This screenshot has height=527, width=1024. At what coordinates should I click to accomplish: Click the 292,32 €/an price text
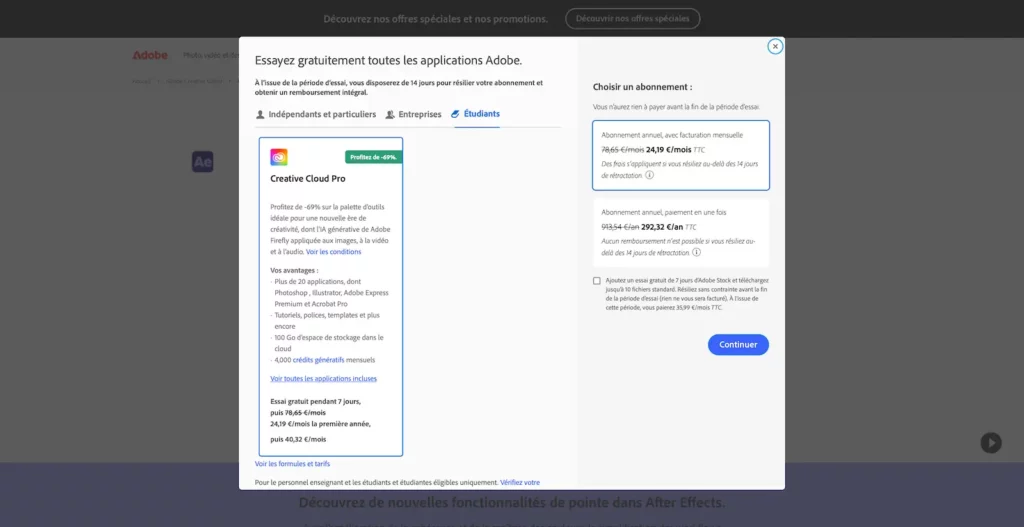[x=662, y=227]
